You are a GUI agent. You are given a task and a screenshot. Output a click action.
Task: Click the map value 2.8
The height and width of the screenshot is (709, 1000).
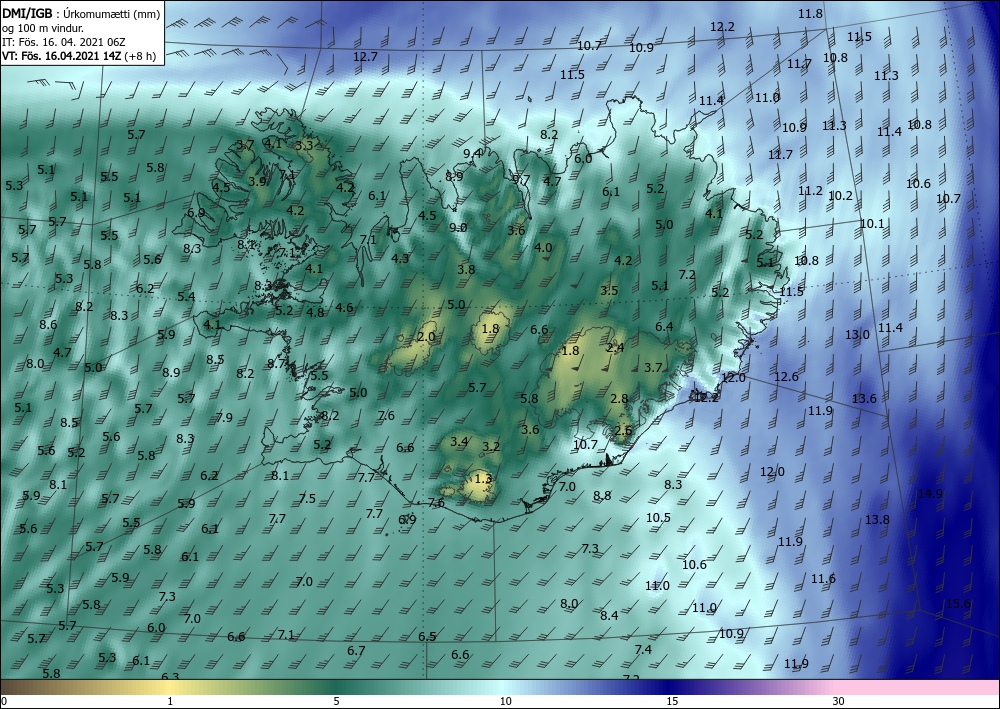pyautogui.click(x=619, y=398)
